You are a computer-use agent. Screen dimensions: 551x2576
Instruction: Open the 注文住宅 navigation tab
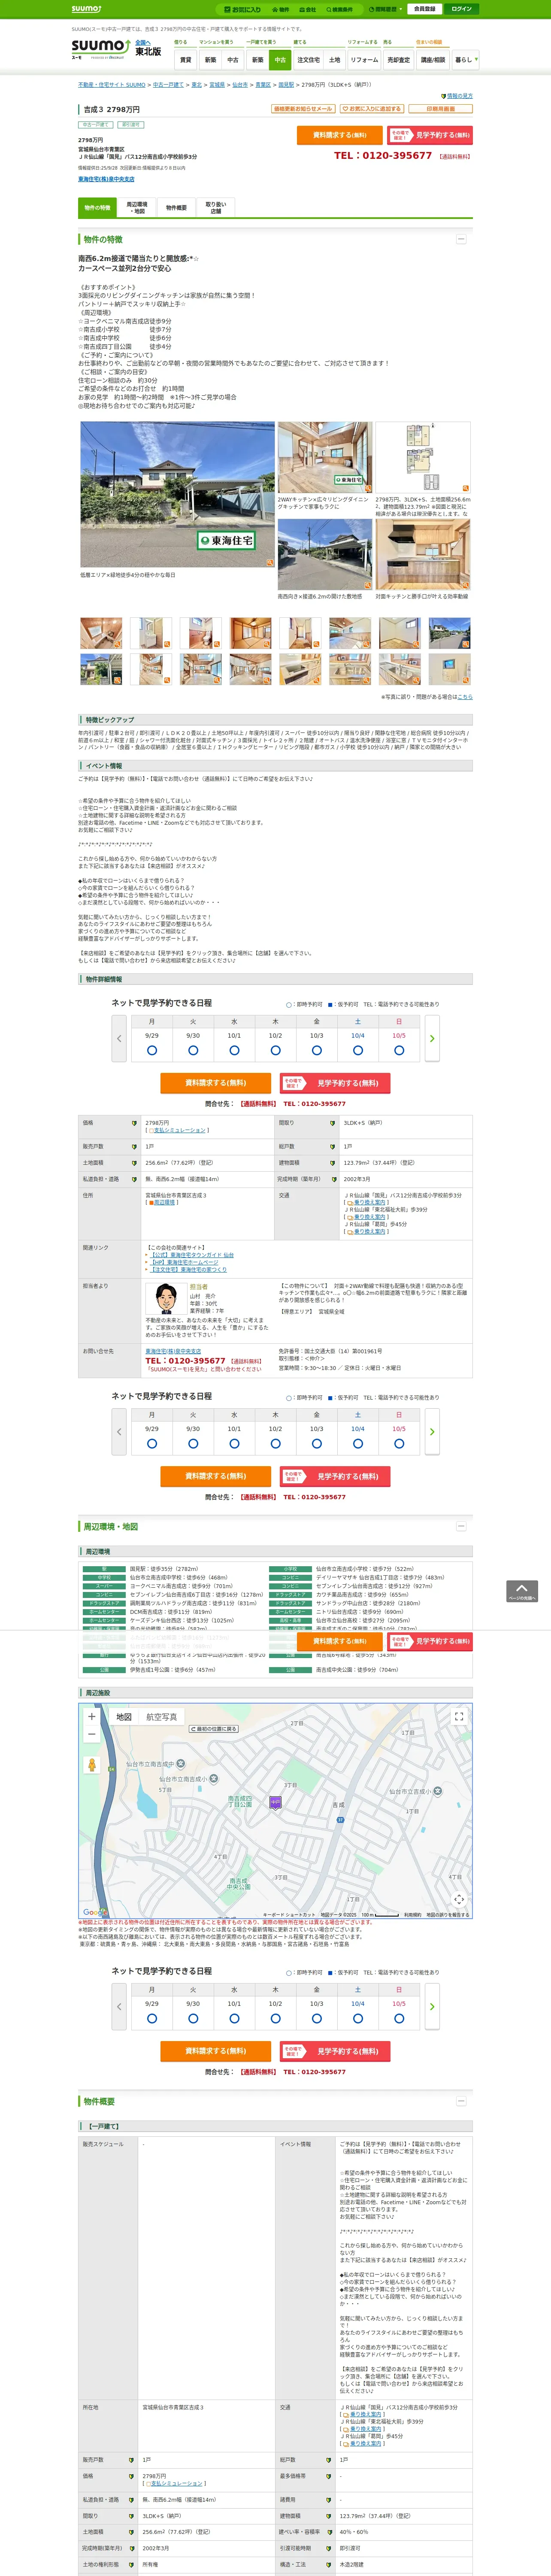pyautogui.click(x=309, y=60)
